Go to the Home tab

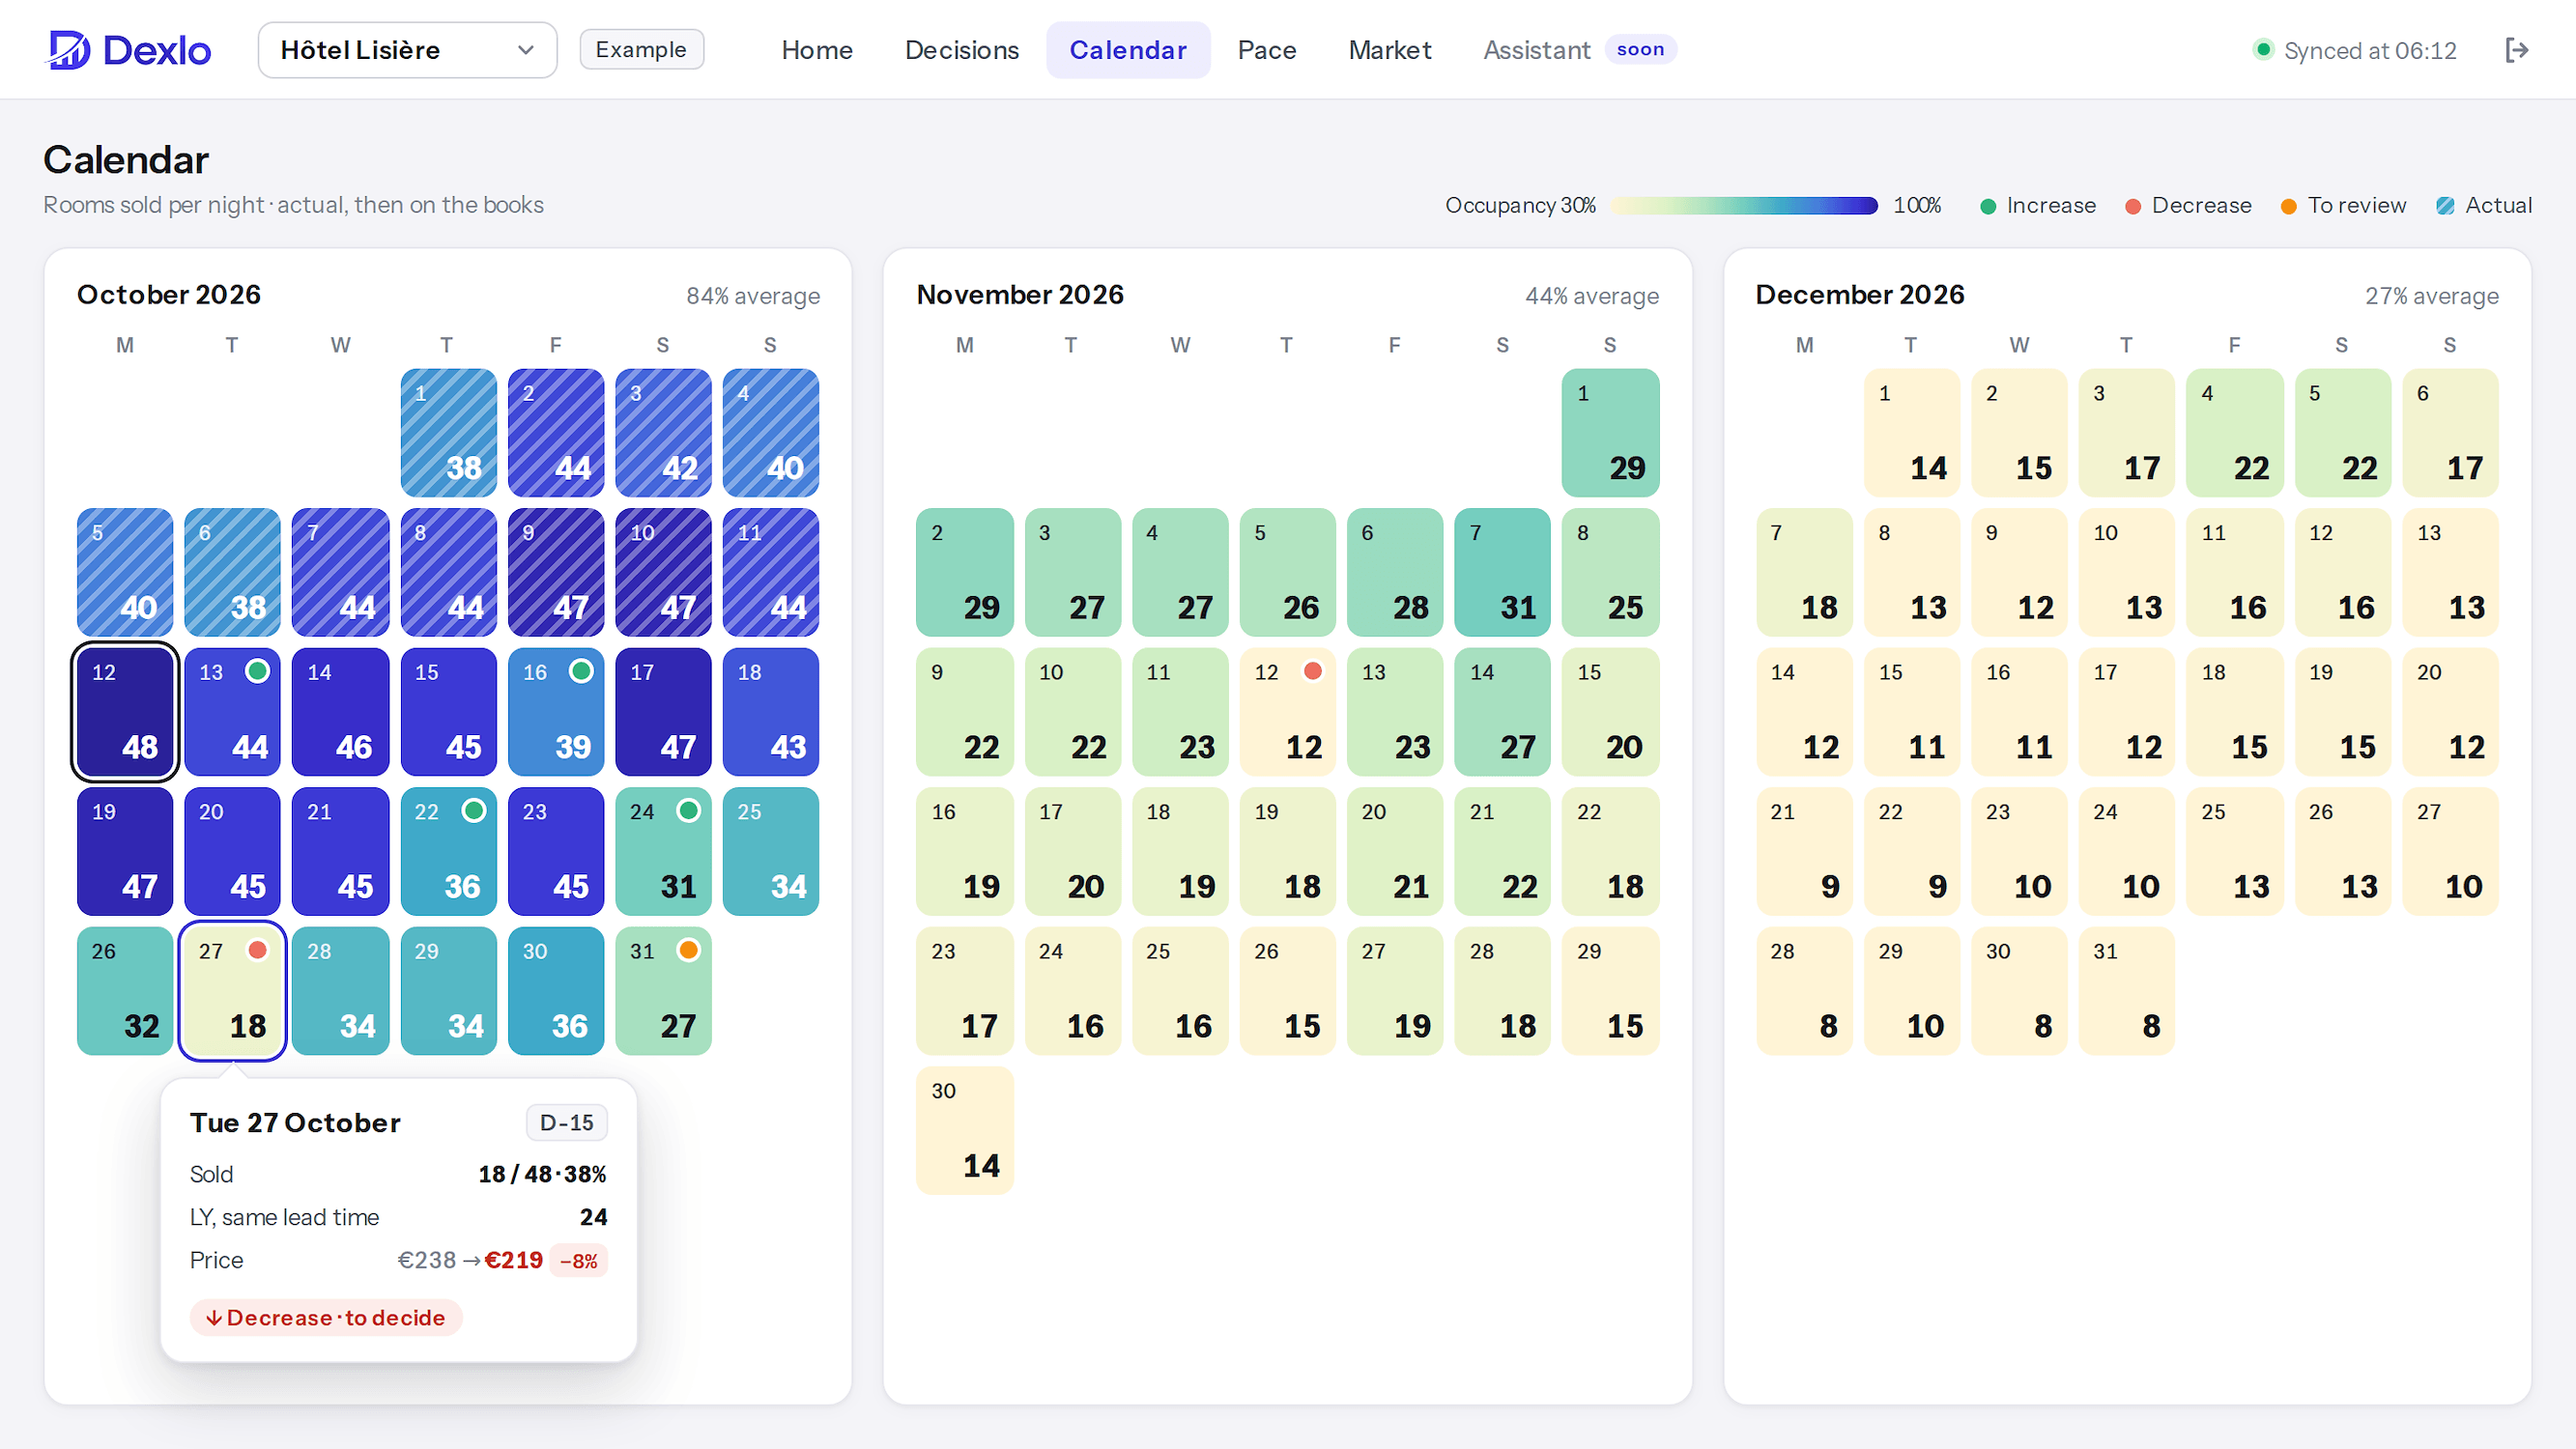tap(817, 50)
